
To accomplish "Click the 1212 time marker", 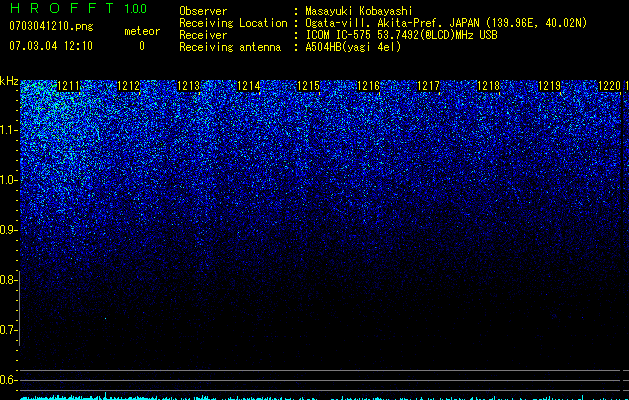I will tap(128, 86).
